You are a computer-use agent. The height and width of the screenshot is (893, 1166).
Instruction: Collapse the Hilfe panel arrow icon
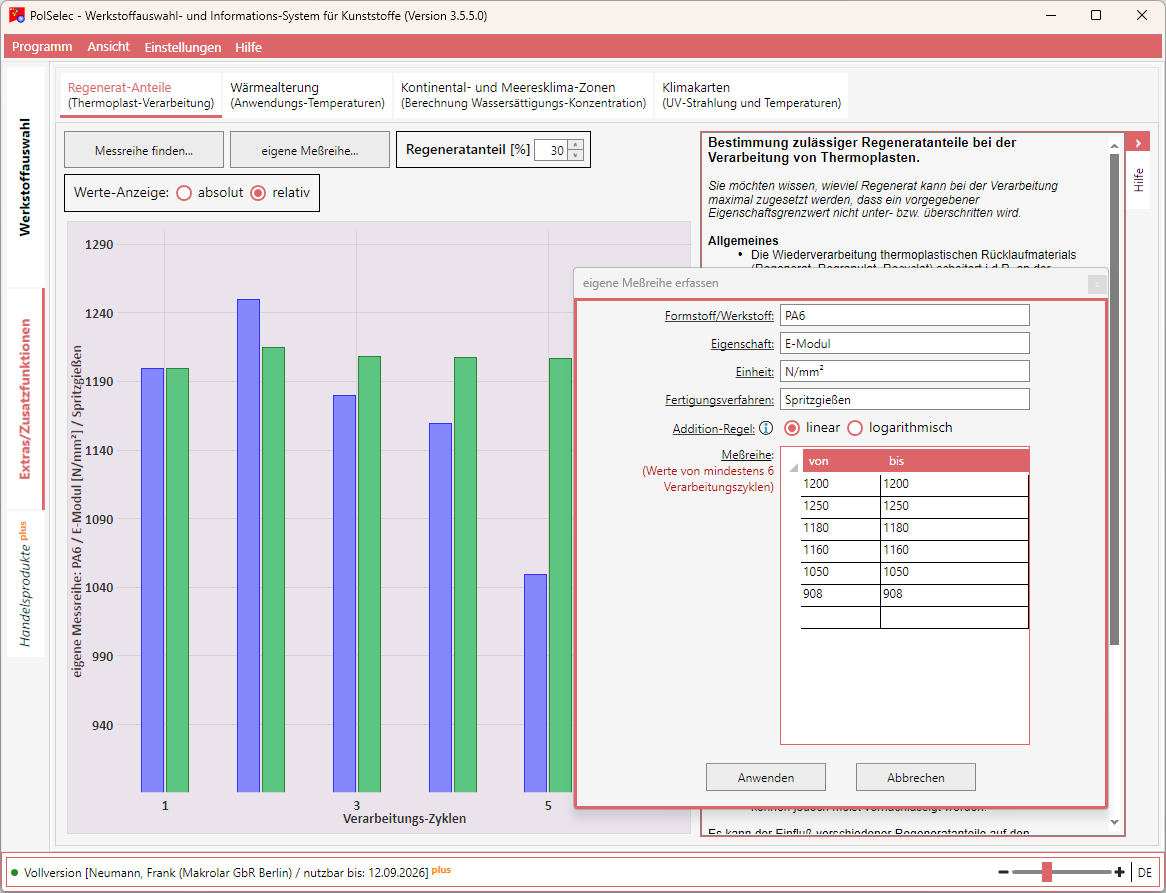1138,143
